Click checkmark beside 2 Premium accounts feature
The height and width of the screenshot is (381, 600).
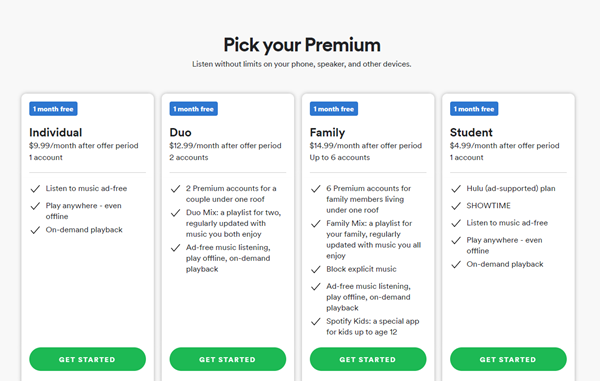(176, 189)
